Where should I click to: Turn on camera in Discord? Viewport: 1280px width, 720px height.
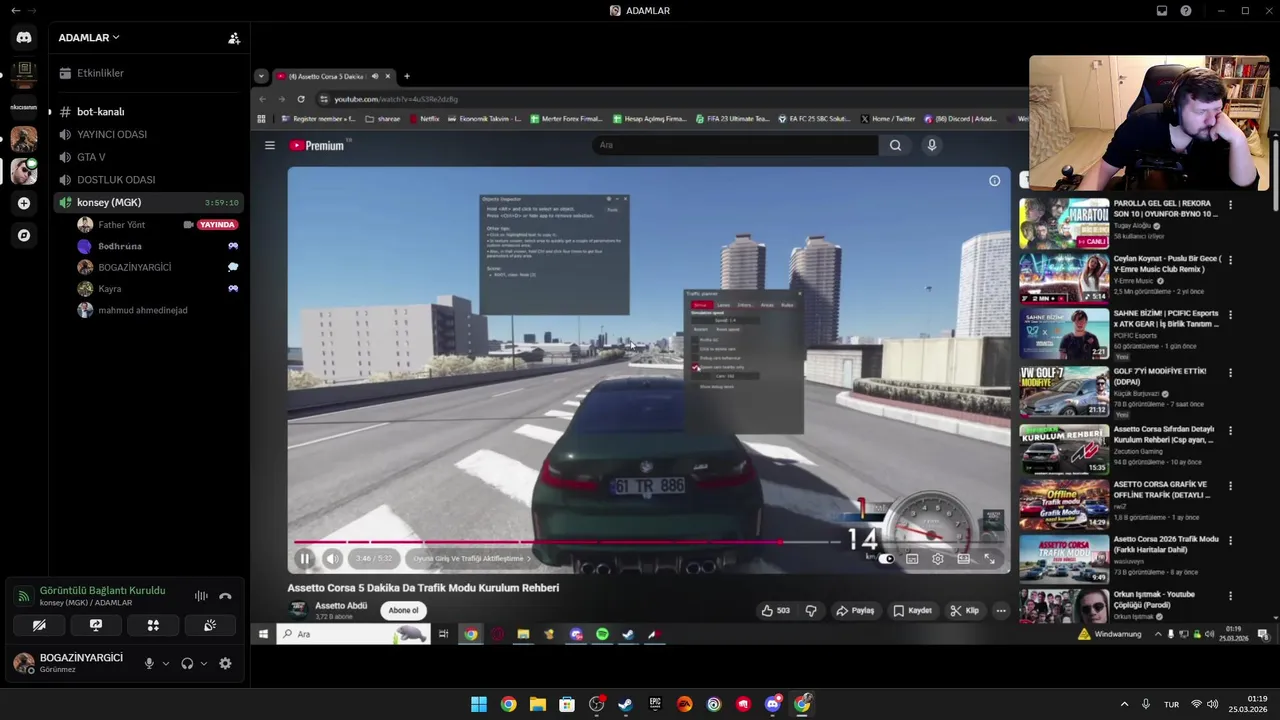(x=39, y=625)
